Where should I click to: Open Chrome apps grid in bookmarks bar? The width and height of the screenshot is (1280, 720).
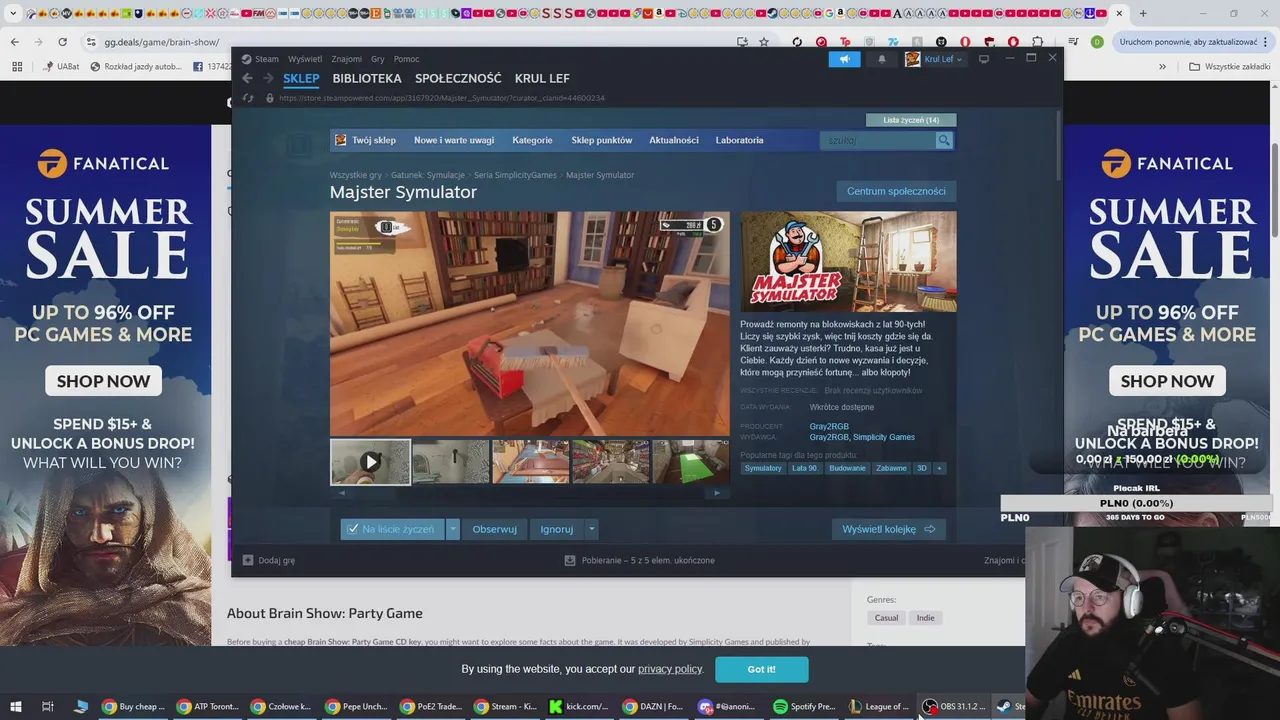pyautogui.click(x=17, y=67)
